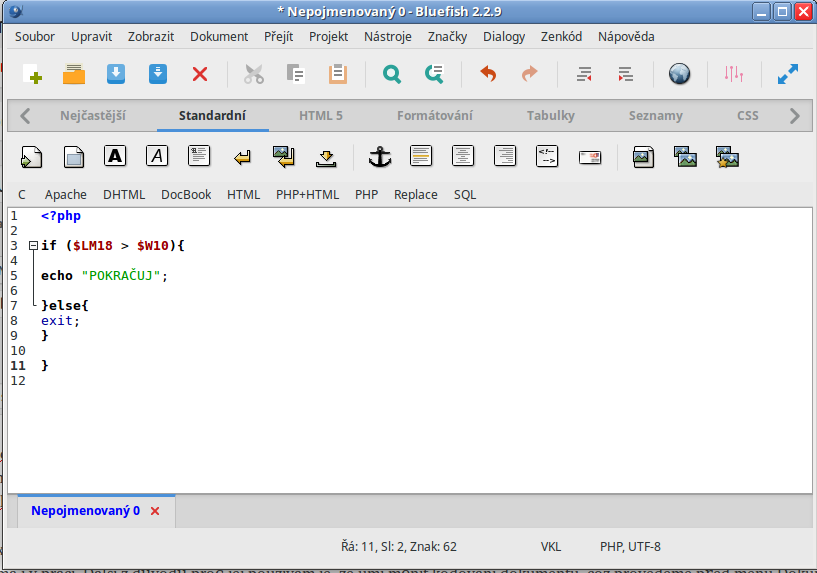
Task: Select the Nepojmenovaný 0 document tab
Action: tap(85, 510)
